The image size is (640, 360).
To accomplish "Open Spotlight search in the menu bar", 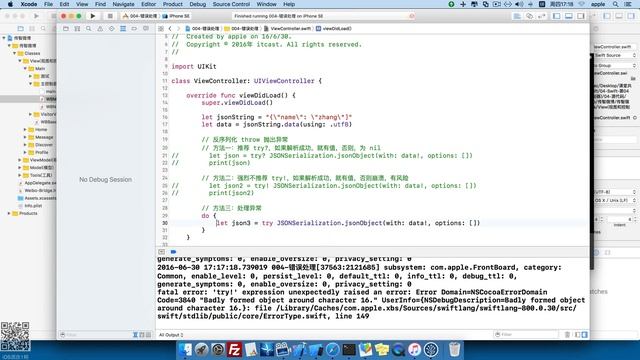I will (x=615, y=4).
